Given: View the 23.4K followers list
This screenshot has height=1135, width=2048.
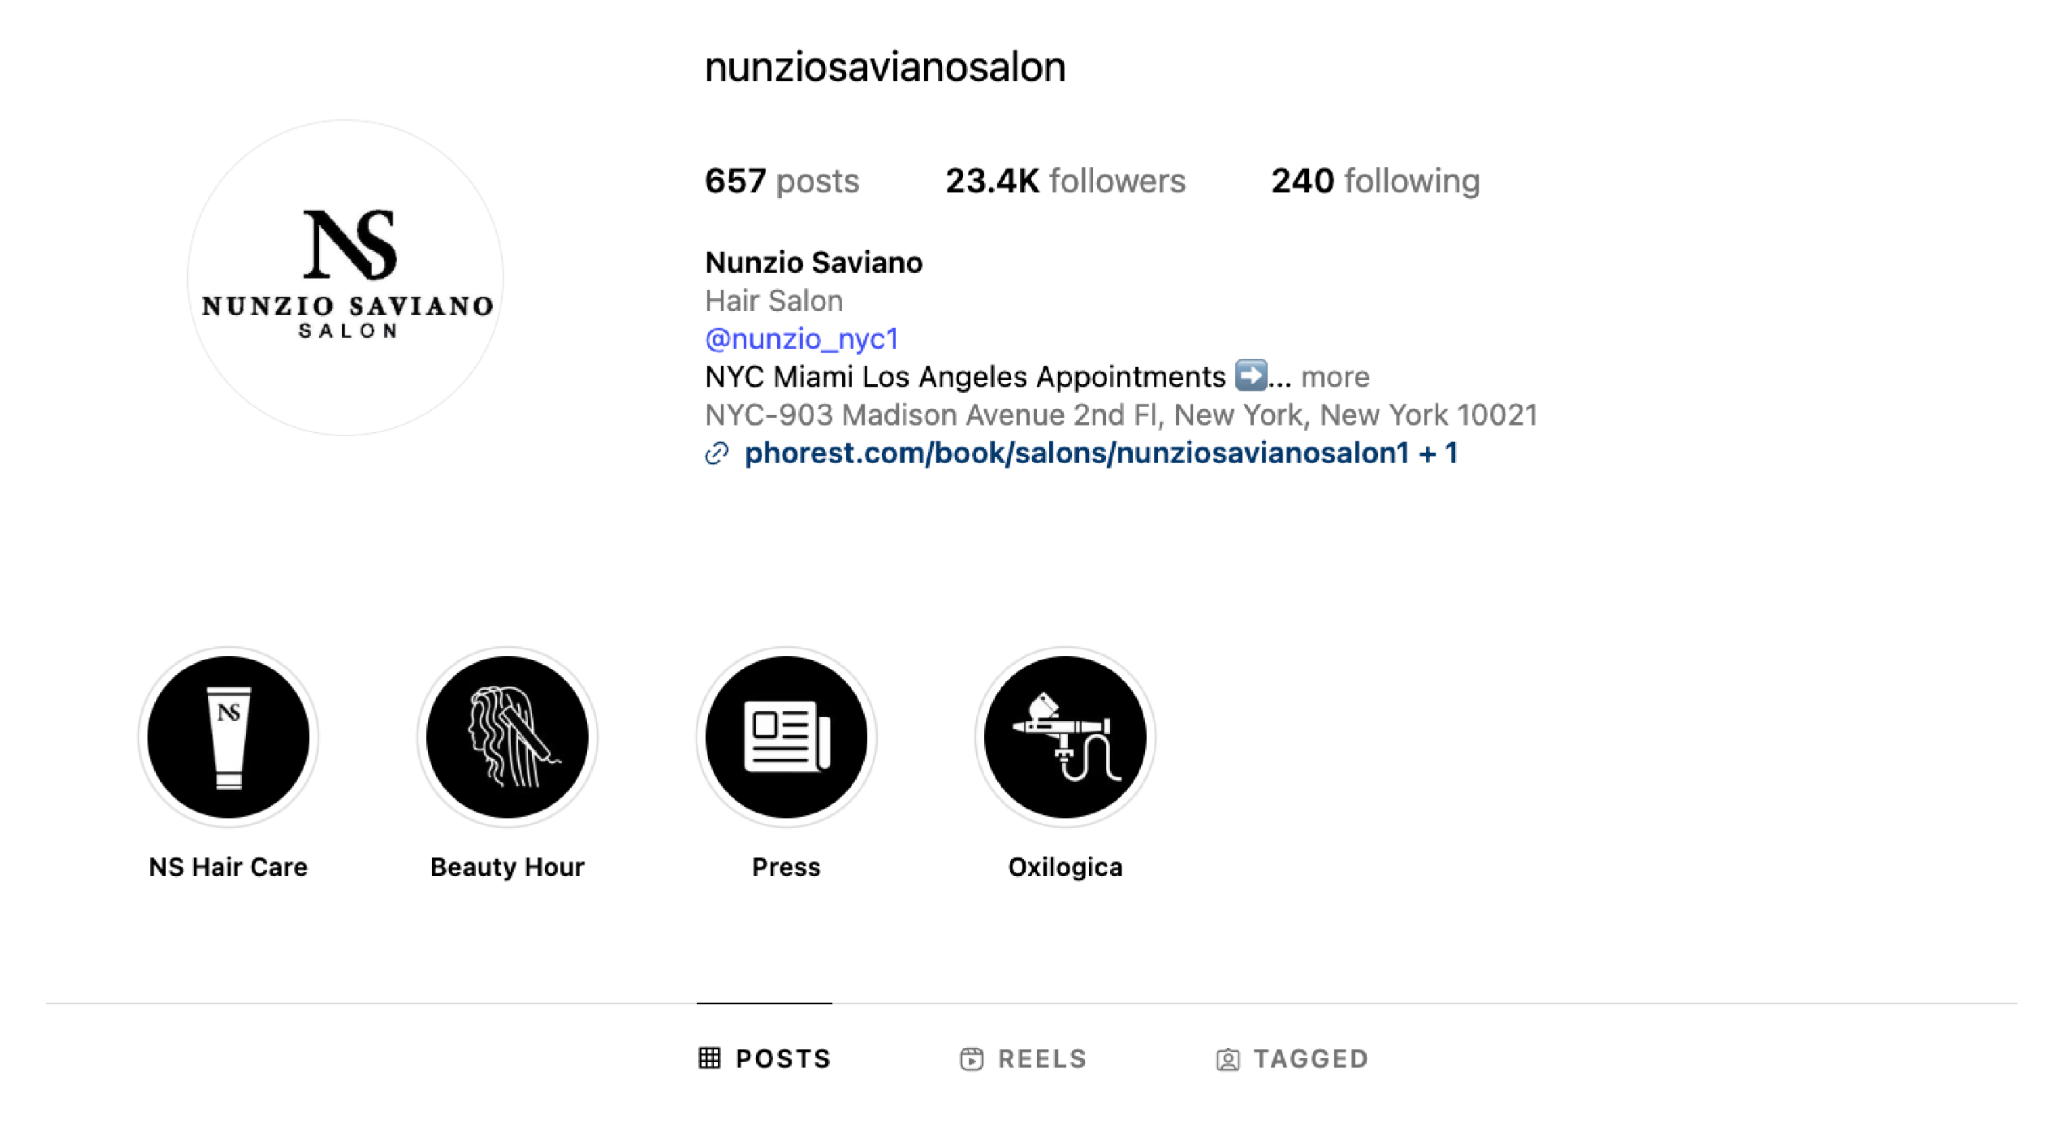Looking at the screenshot, I should coord(1066,181).
